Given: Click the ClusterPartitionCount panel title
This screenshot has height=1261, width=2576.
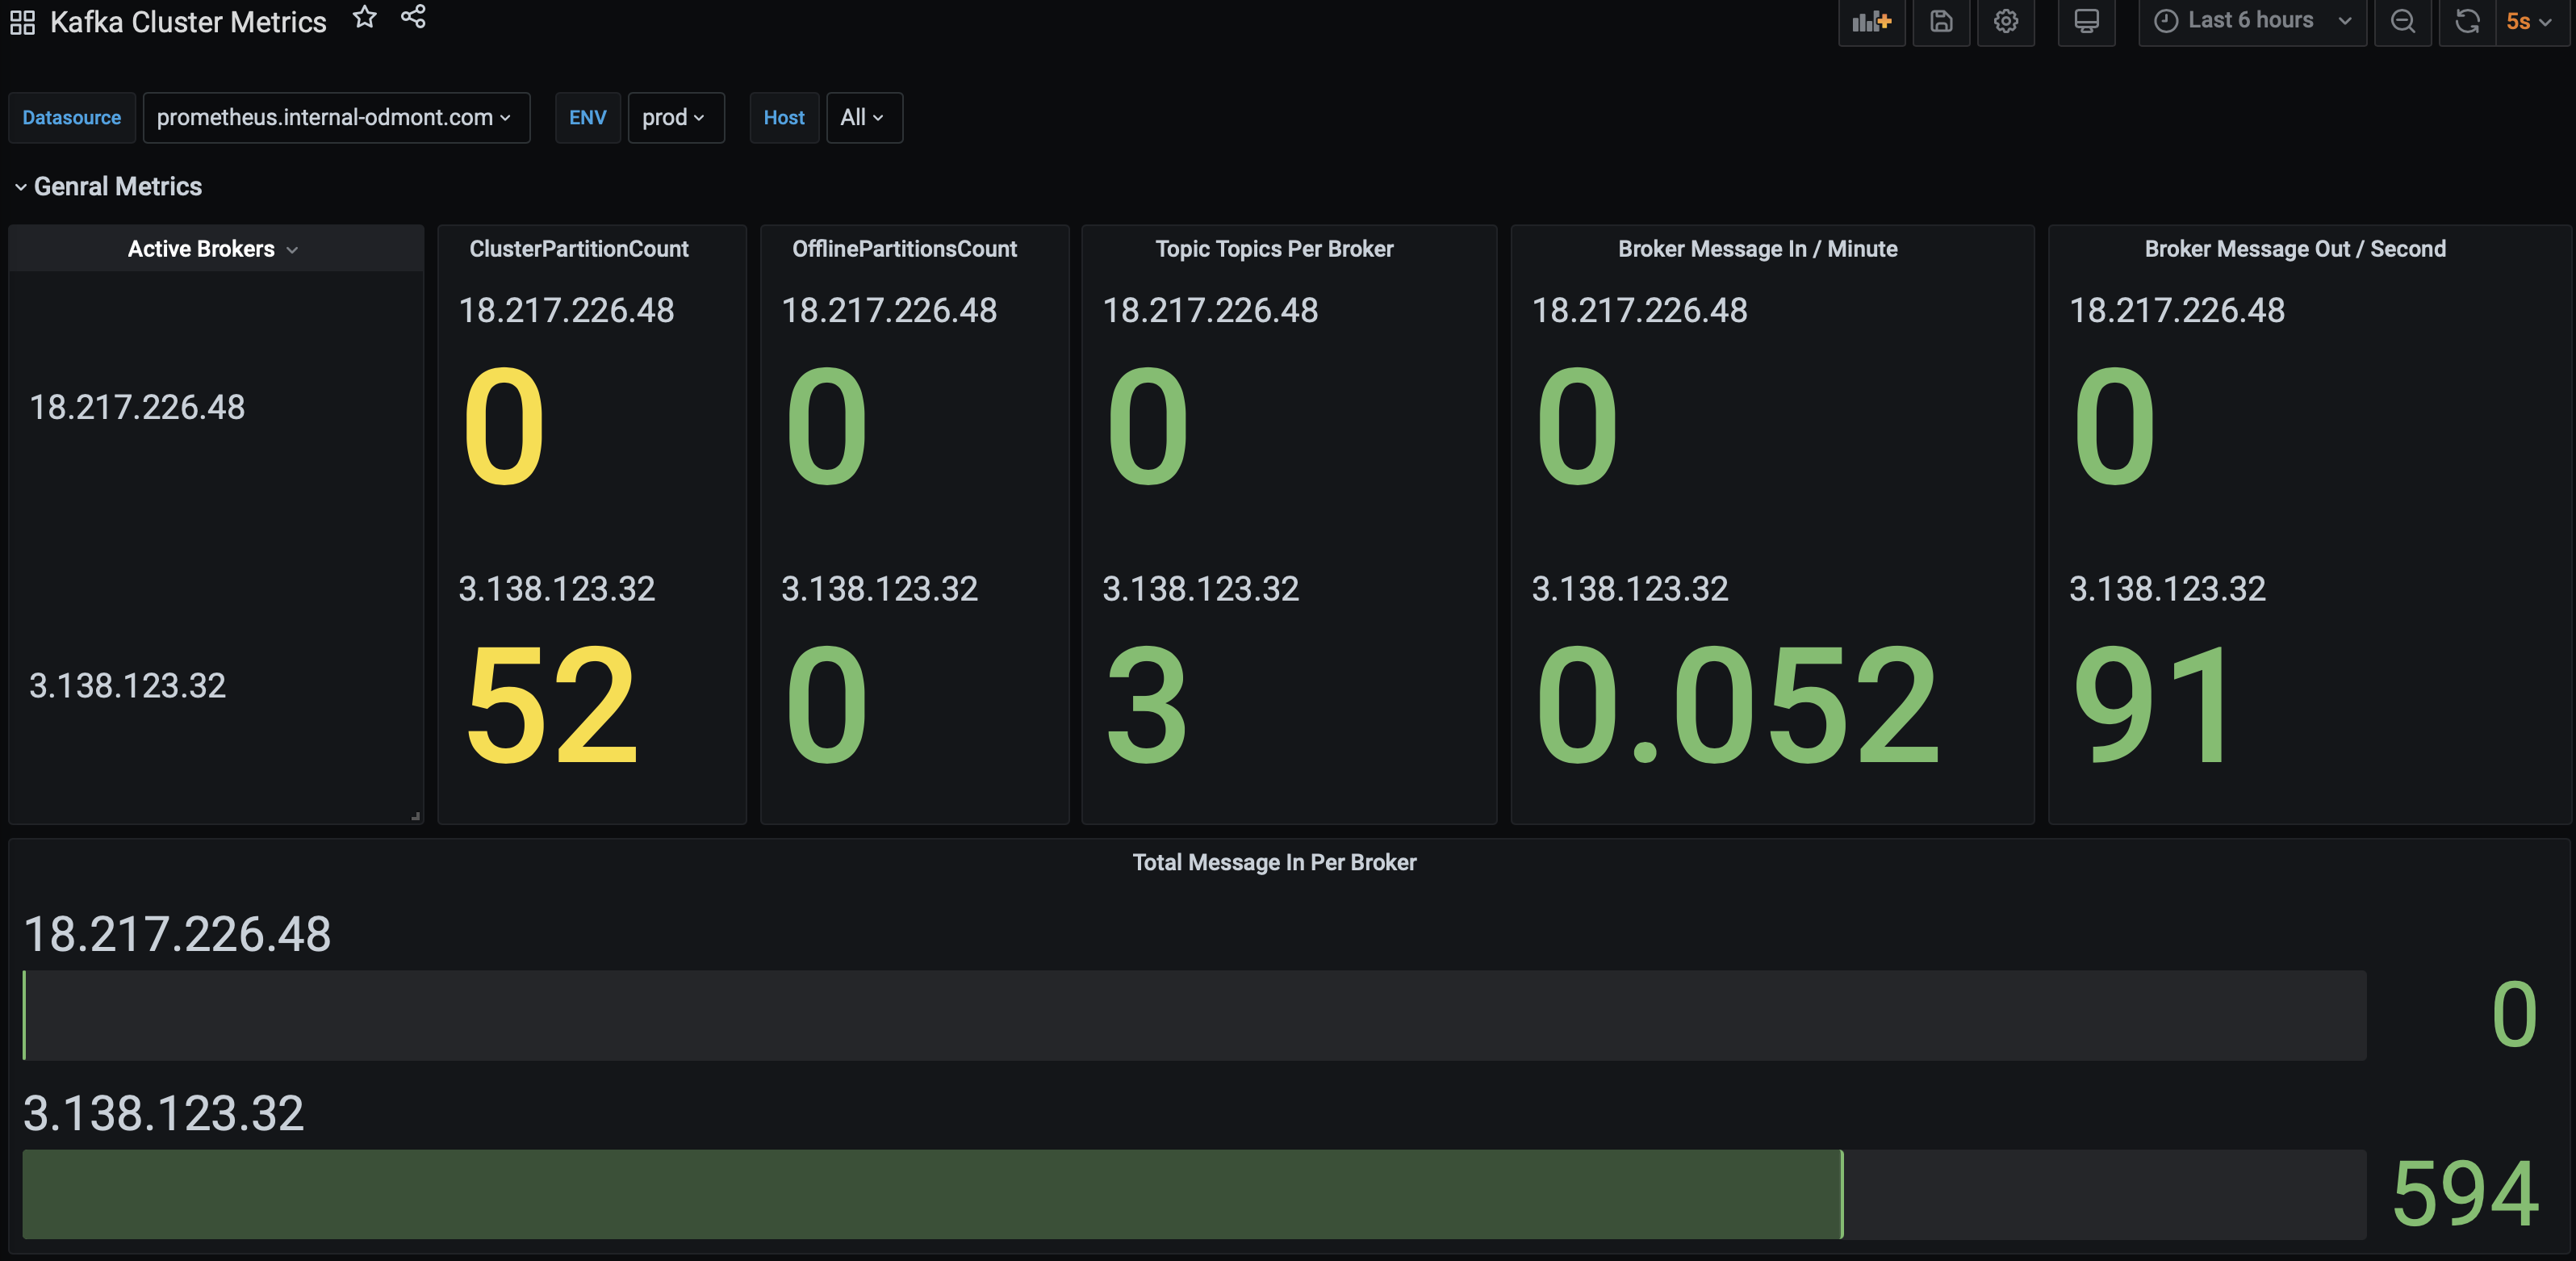Looking at the screenshot, I should click(x=579, y=249).
